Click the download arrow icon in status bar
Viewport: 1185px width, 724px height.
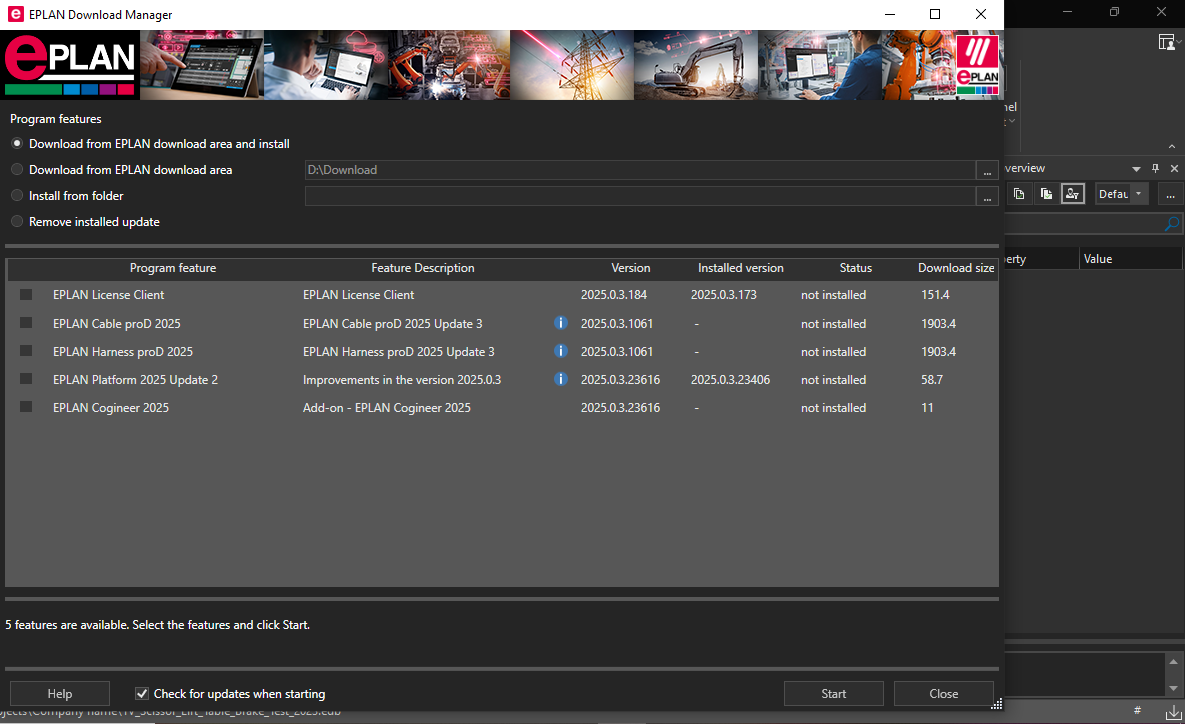1174,711
